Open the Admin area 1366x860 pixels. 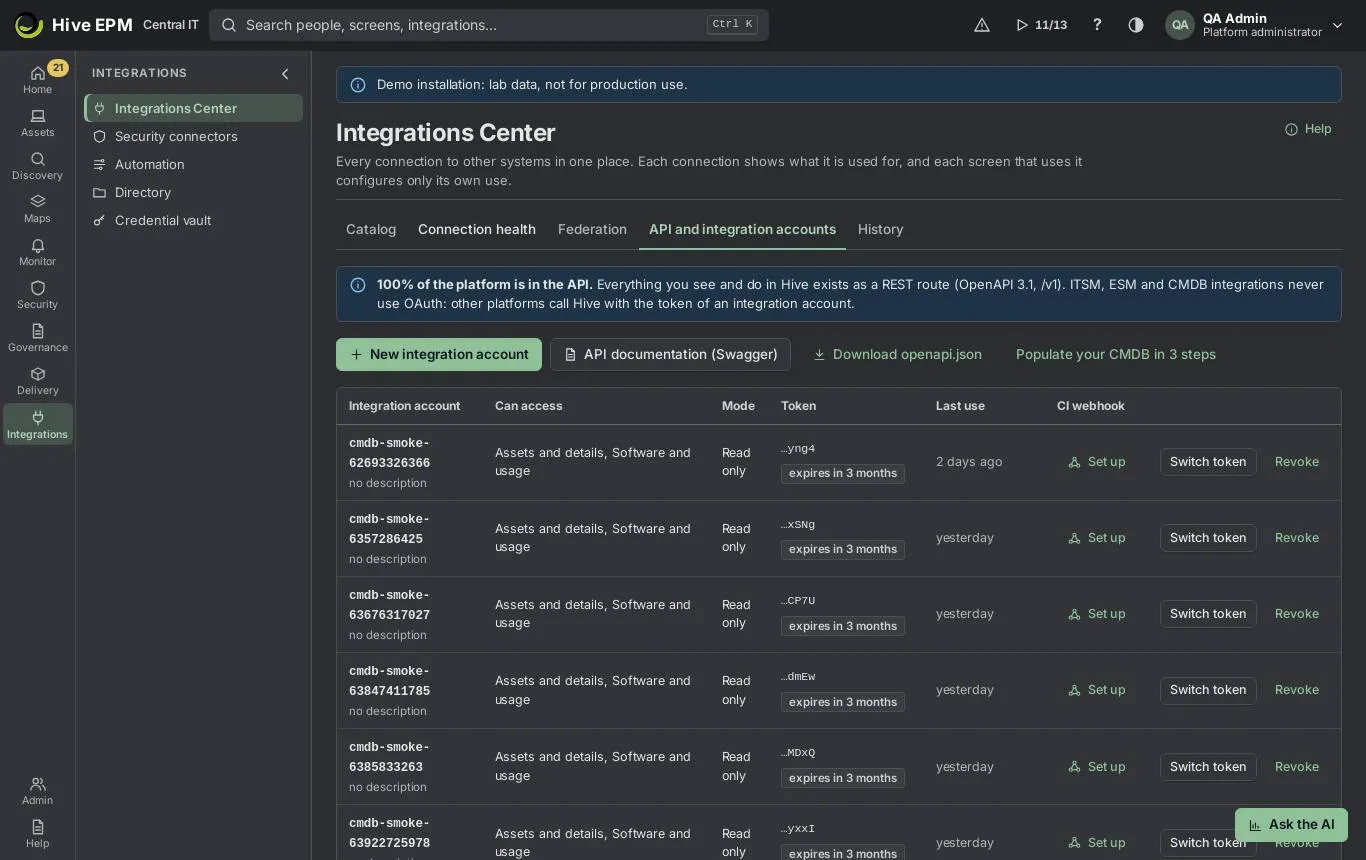pos(37,790)
